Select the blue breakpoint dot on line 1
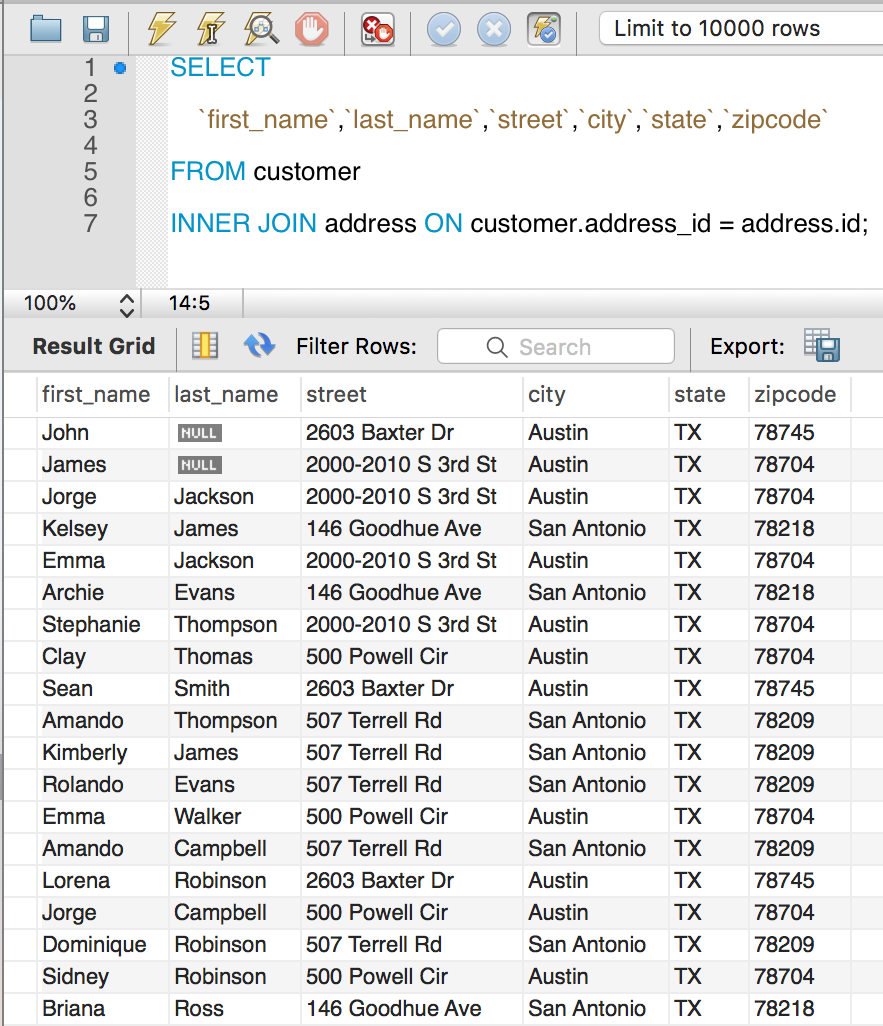The height and width of the screenshot is (1026, 883). coord(120,67)
